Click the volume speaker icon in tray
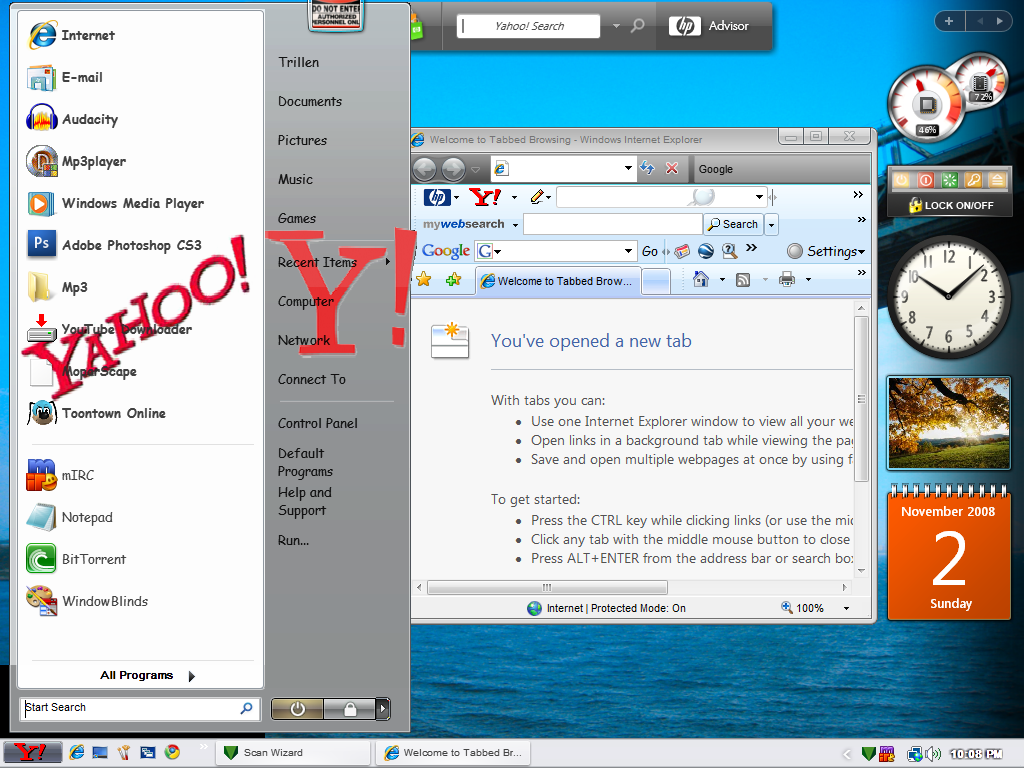This screenshot has height=768, width=1024. 933,753
